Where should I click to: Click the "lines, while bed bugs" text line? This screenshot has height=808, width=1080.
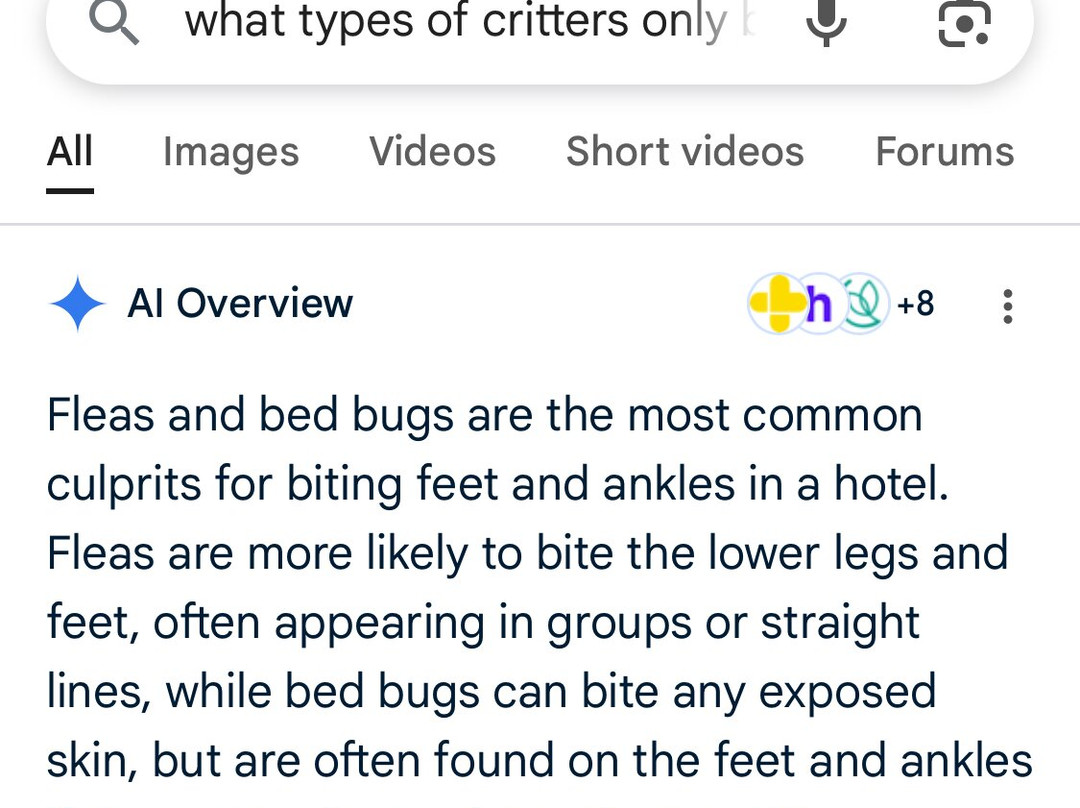(491, 692)
